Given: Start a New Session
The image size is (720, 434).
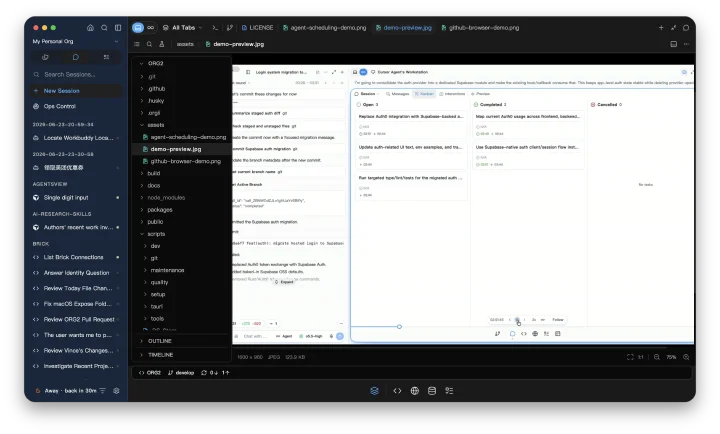Looking at the screenshot, I should (x=76, y=91).
